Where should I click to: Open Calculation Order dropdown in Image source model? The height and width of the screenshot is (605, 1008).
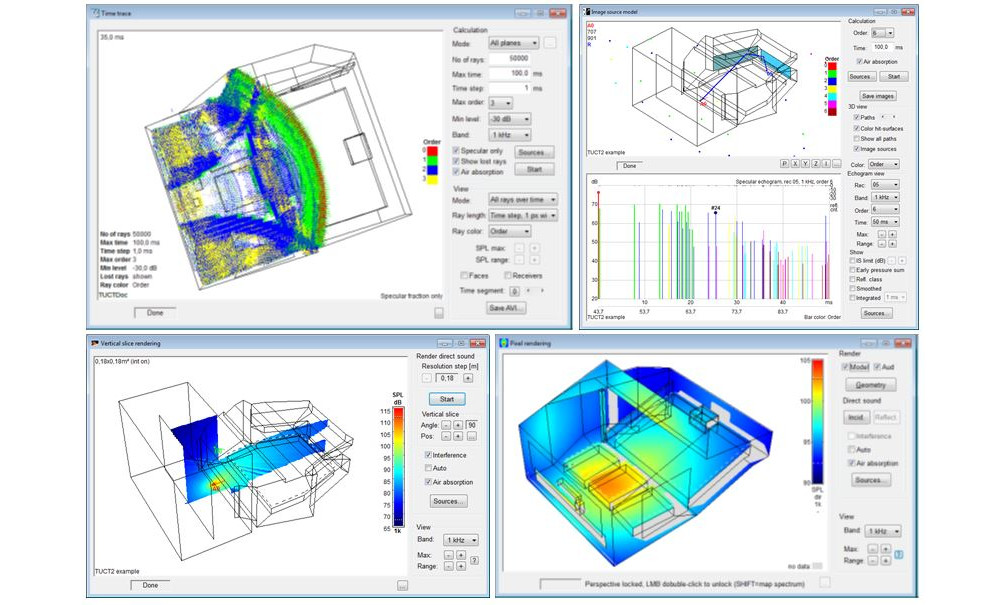coord(883,33)
